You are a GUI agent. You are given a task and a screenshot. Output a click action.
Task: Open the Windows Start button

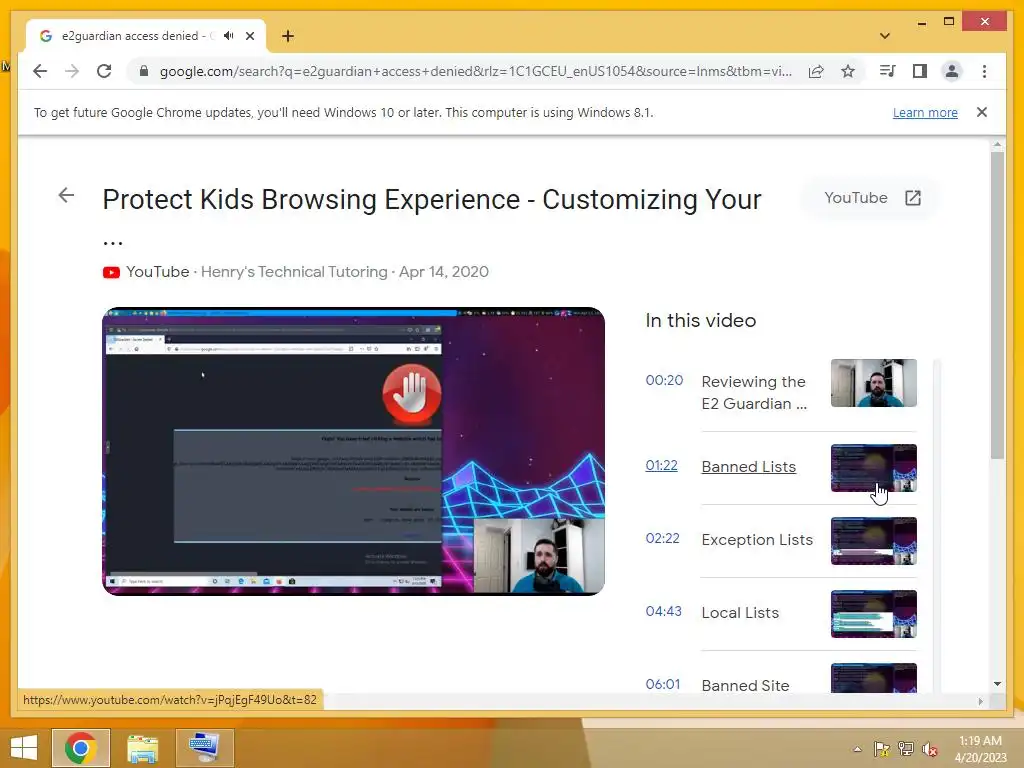pyautogui.click(x=24, y=748)
